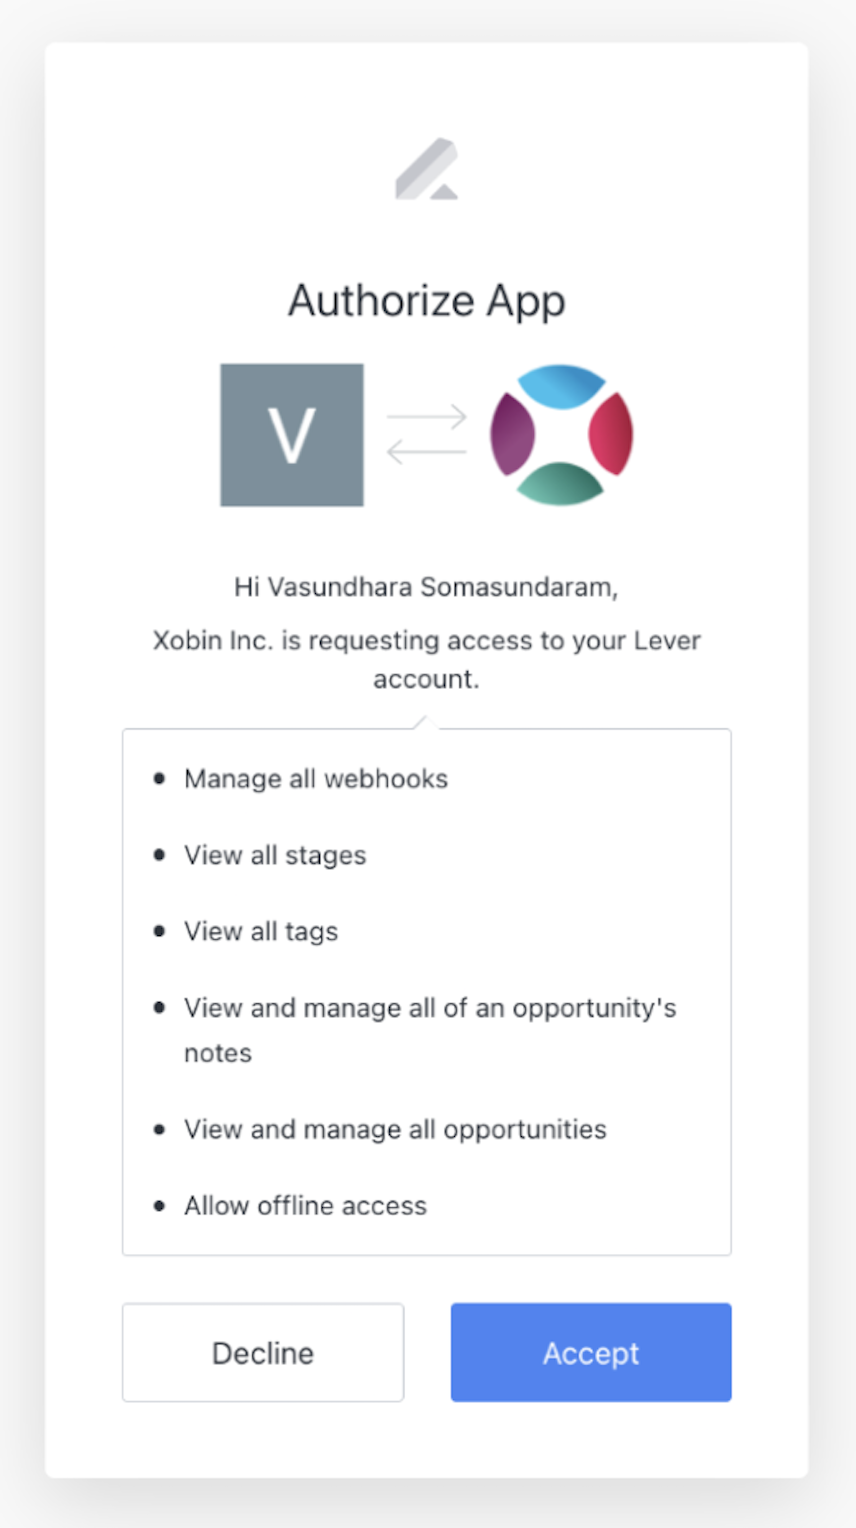Select the View all tags permission
The height and width of the screenshot is (1528, 856).
click(x=261, y=932)
